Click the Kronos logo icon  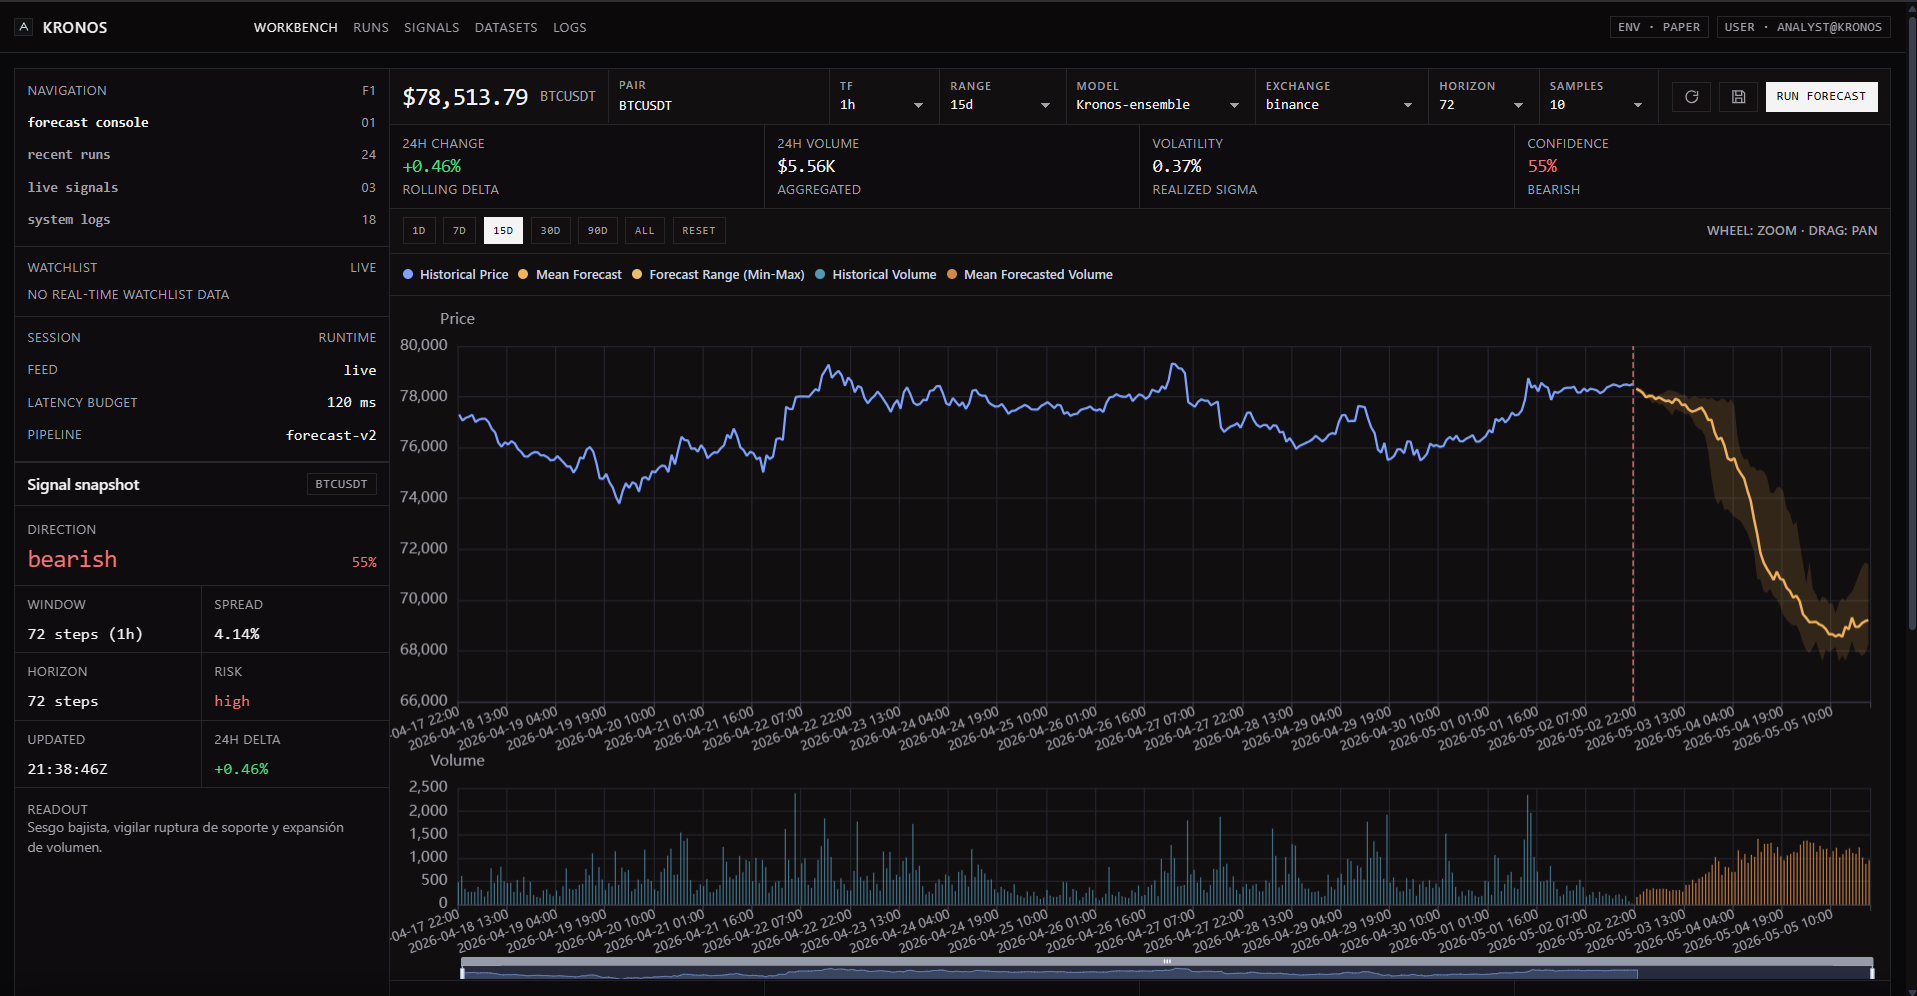point(24,27)
